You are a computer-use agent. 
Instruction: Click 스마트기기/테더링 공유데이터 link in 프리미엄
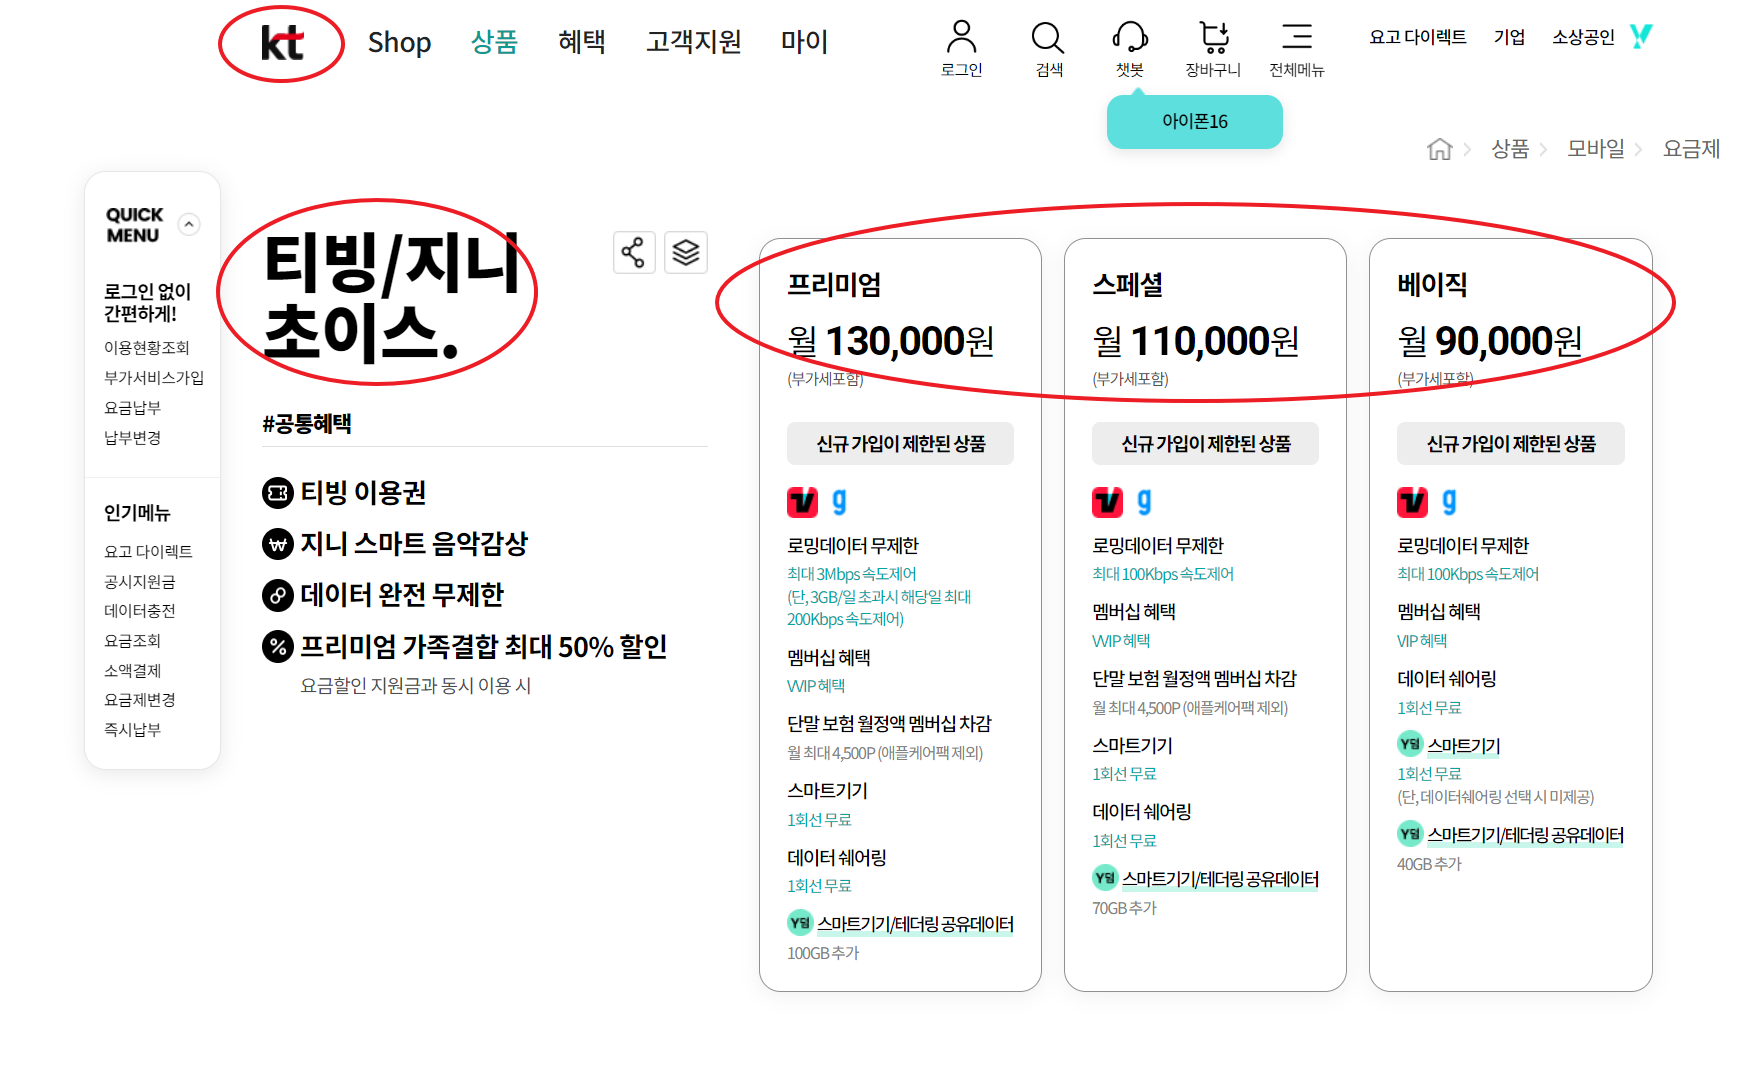(x=915, y=925)
